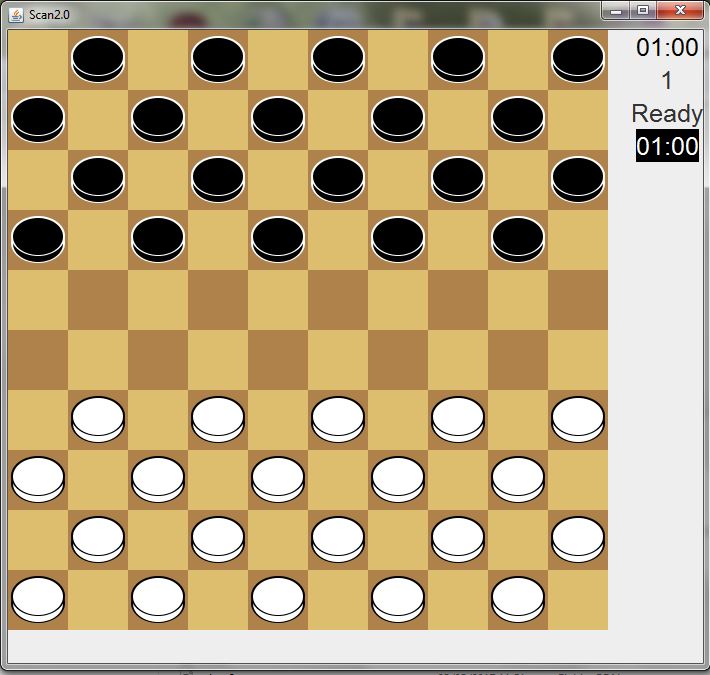Select the leftmost black piece in black's front row
Viewport: 710px width, 675px height.
pos(38,239)
